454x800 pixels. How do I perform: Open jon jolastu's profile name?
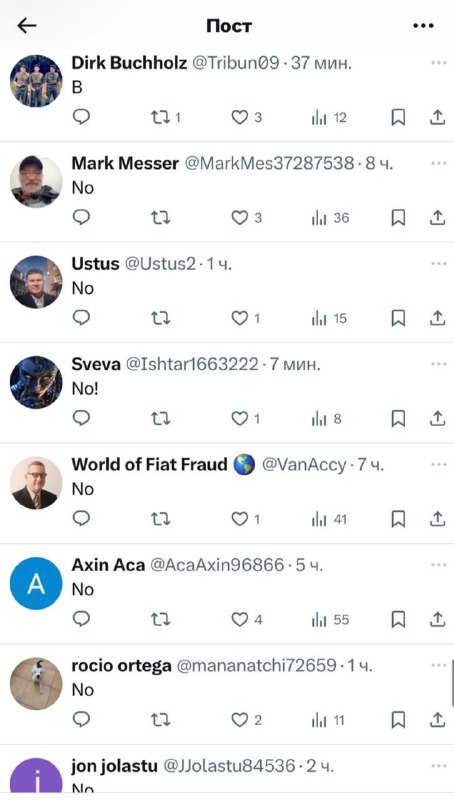(x=114, y=766)
